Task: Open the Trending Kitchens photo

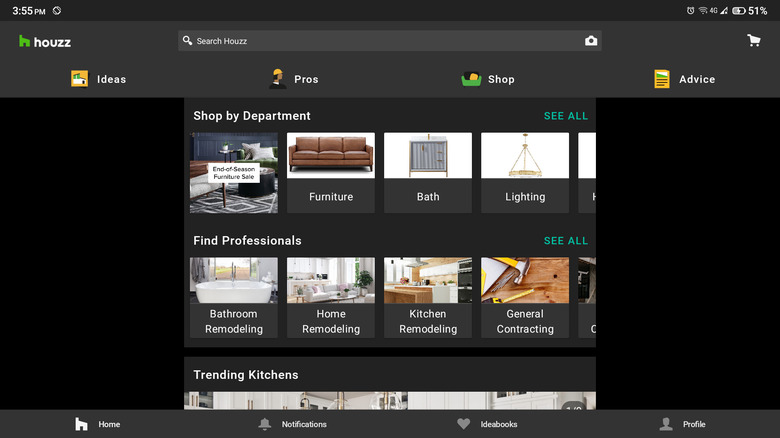Action: pyautogui.click(x=390, y=401)
